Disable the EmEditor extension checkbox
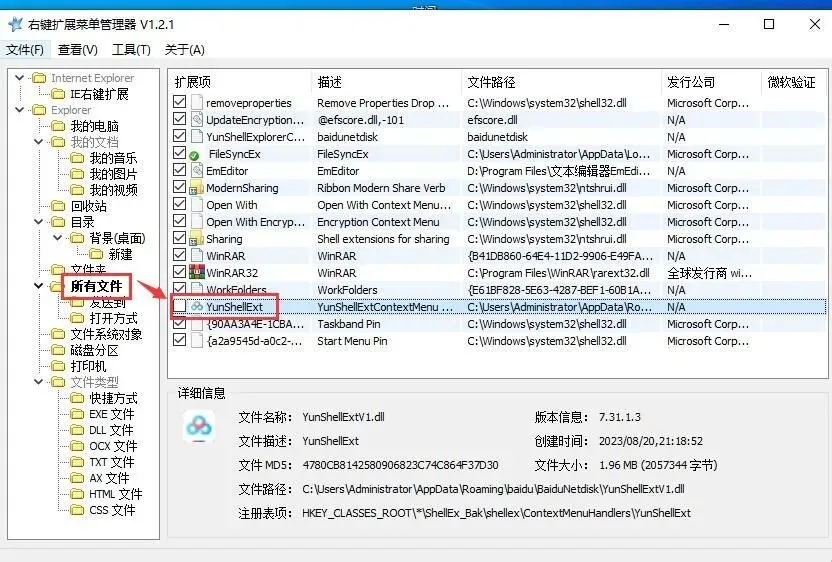Image resolution: width=832 pixels, height=562 pixels. tap(179, 170)
